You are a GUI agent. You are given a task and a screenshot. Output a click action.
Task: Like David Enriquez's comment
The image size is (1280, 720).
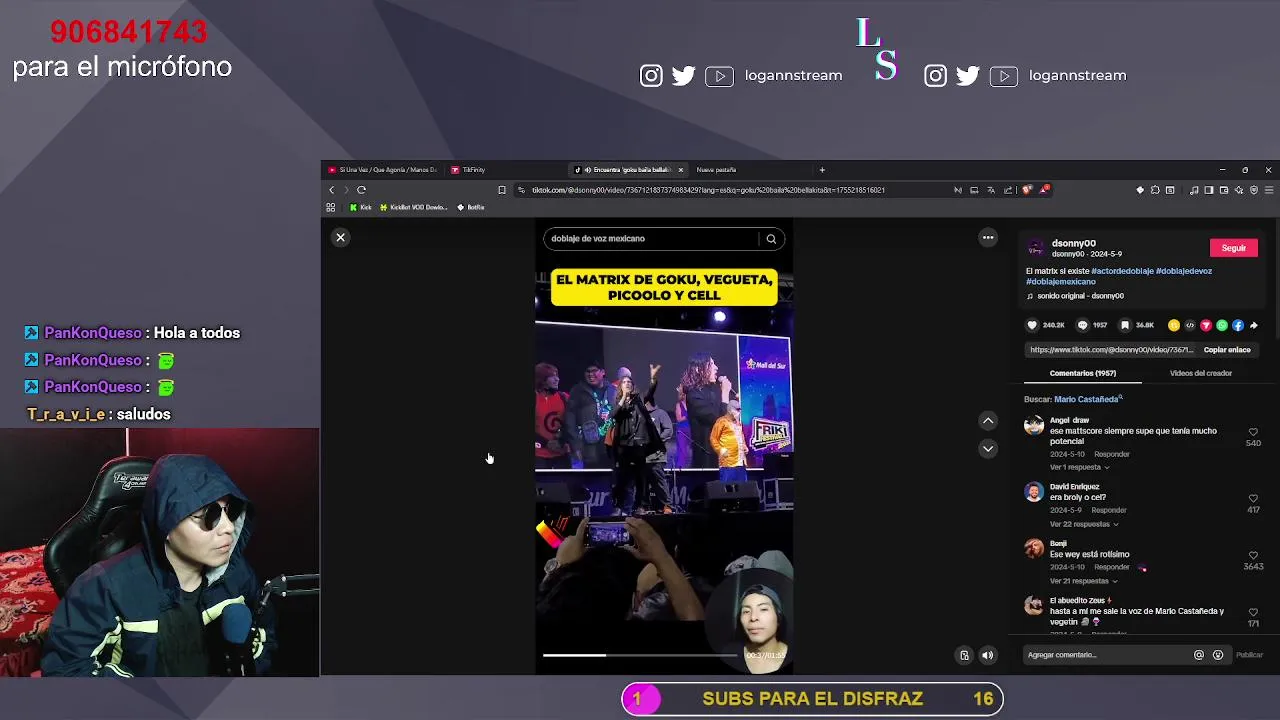(1253, 498)
